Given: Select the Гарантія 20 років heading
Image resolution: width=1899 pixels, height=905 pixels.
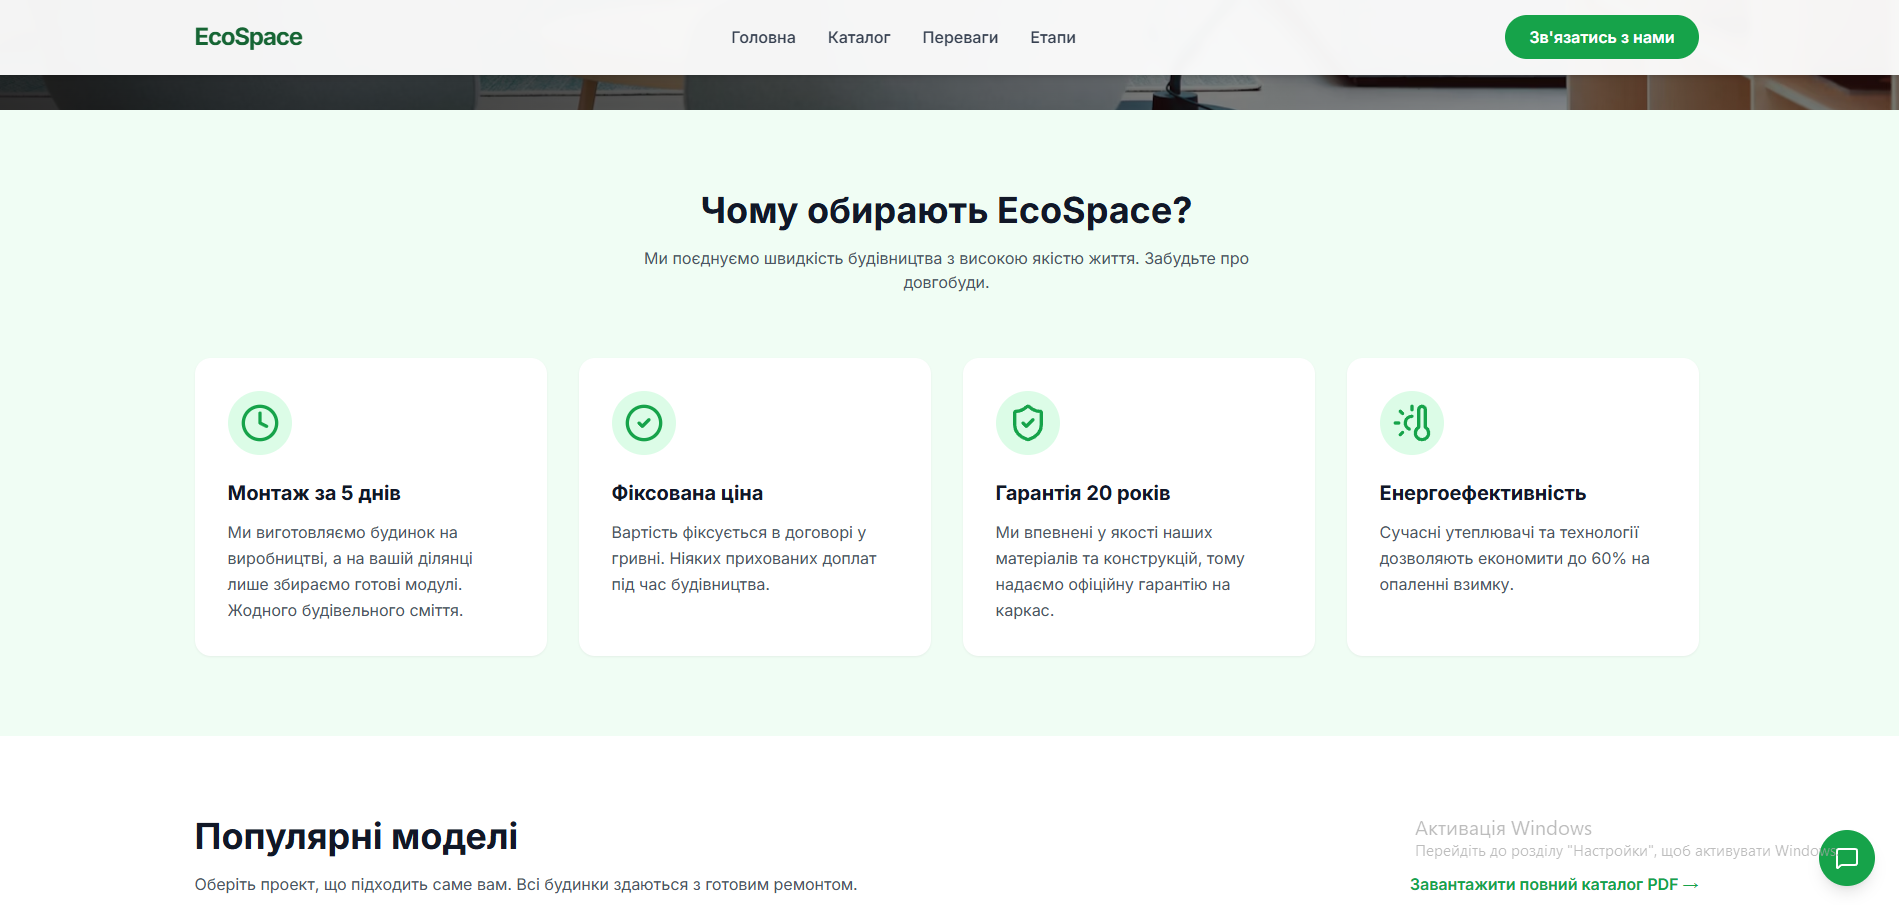Looking at the screenshot, I should 1083,493.
